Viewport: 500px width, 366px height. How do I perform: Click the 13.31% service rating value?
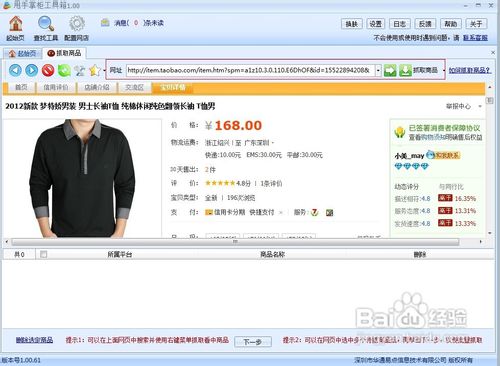(465, 211)
